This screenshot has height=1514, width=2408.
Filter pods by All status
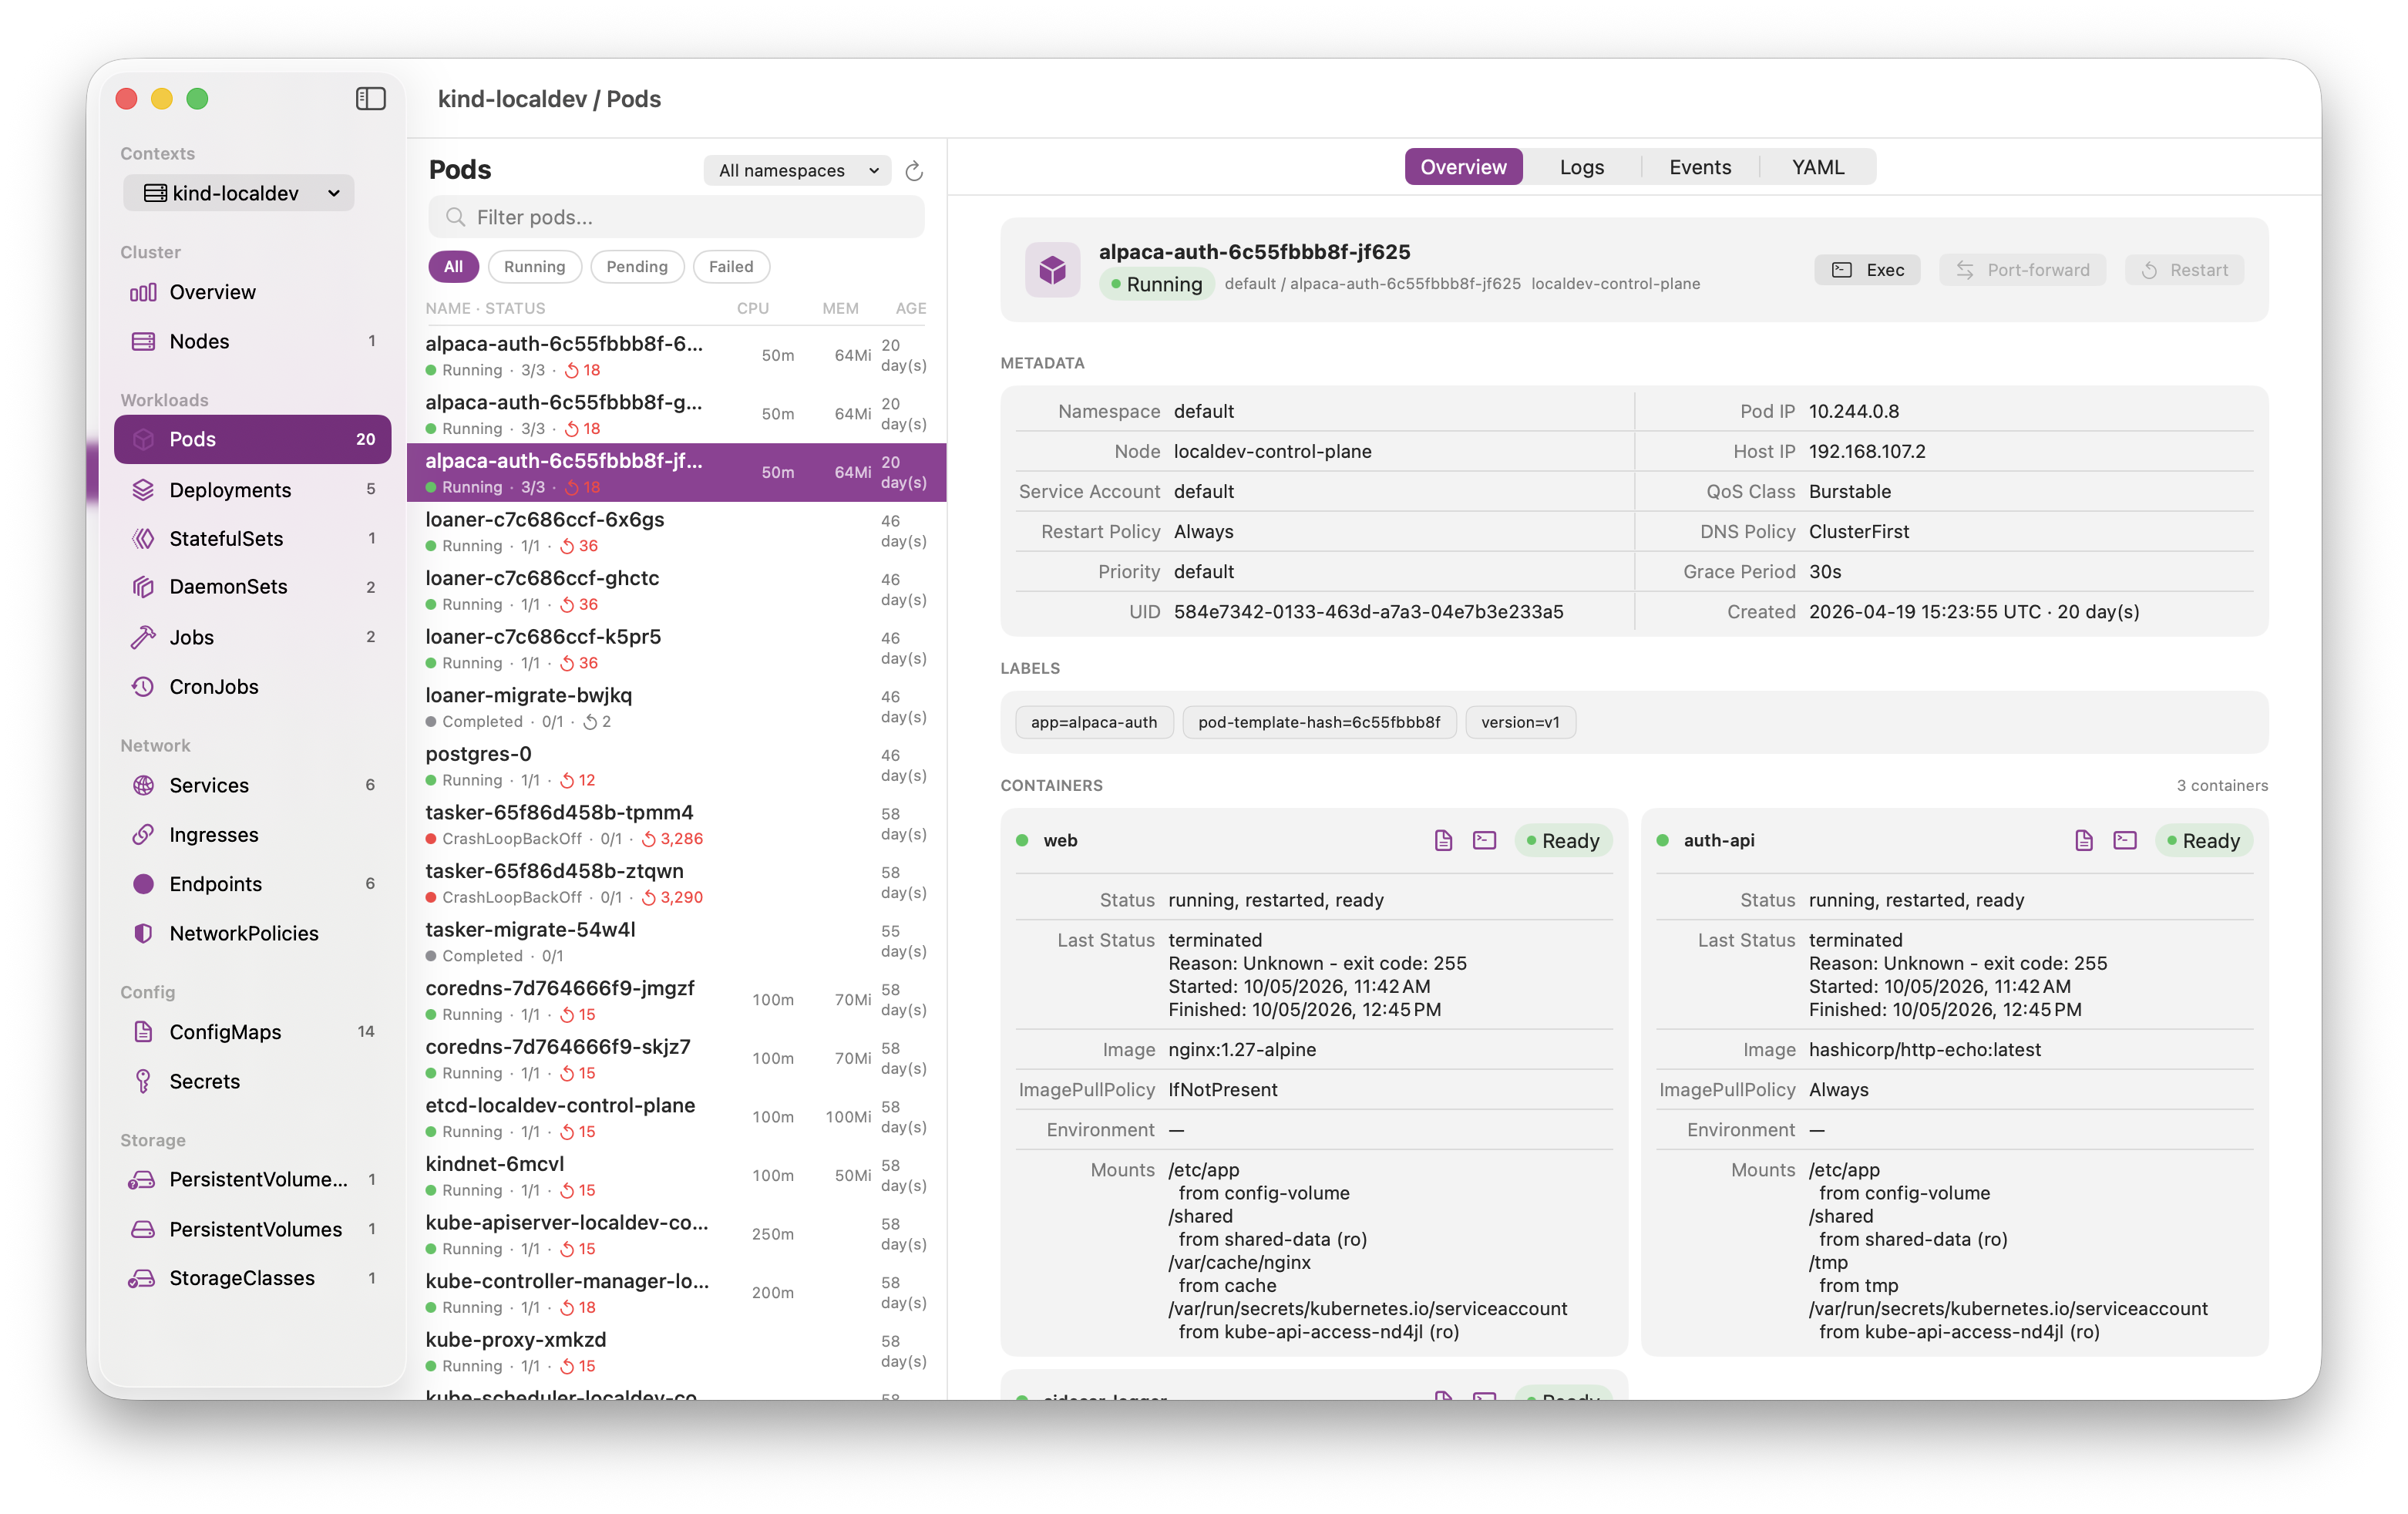click(x=453, y=266)
